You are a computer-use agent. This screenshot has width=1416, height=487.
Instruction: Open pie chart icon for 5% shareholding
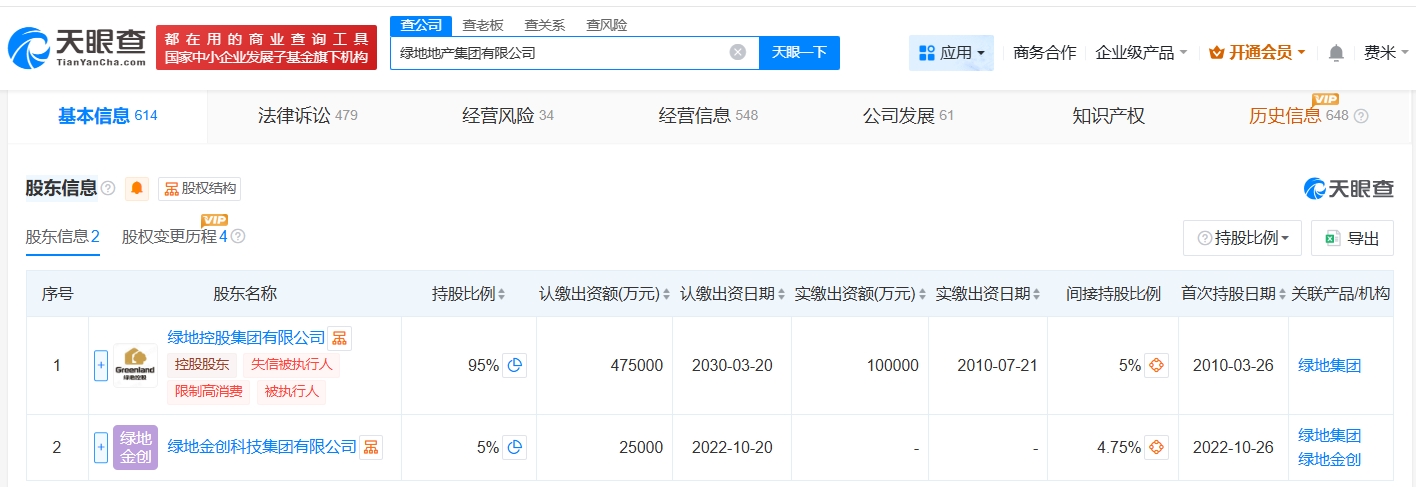(514, 447)
